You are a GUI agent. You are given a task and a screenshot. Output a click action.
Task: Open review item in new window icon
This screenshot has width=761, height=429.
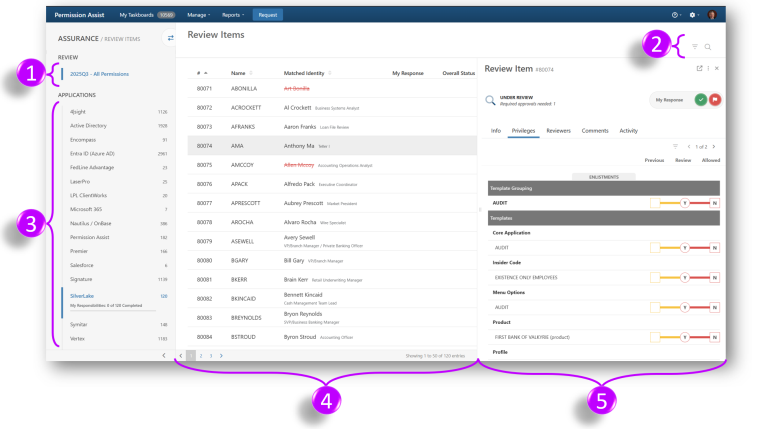[x=699, y=68]
